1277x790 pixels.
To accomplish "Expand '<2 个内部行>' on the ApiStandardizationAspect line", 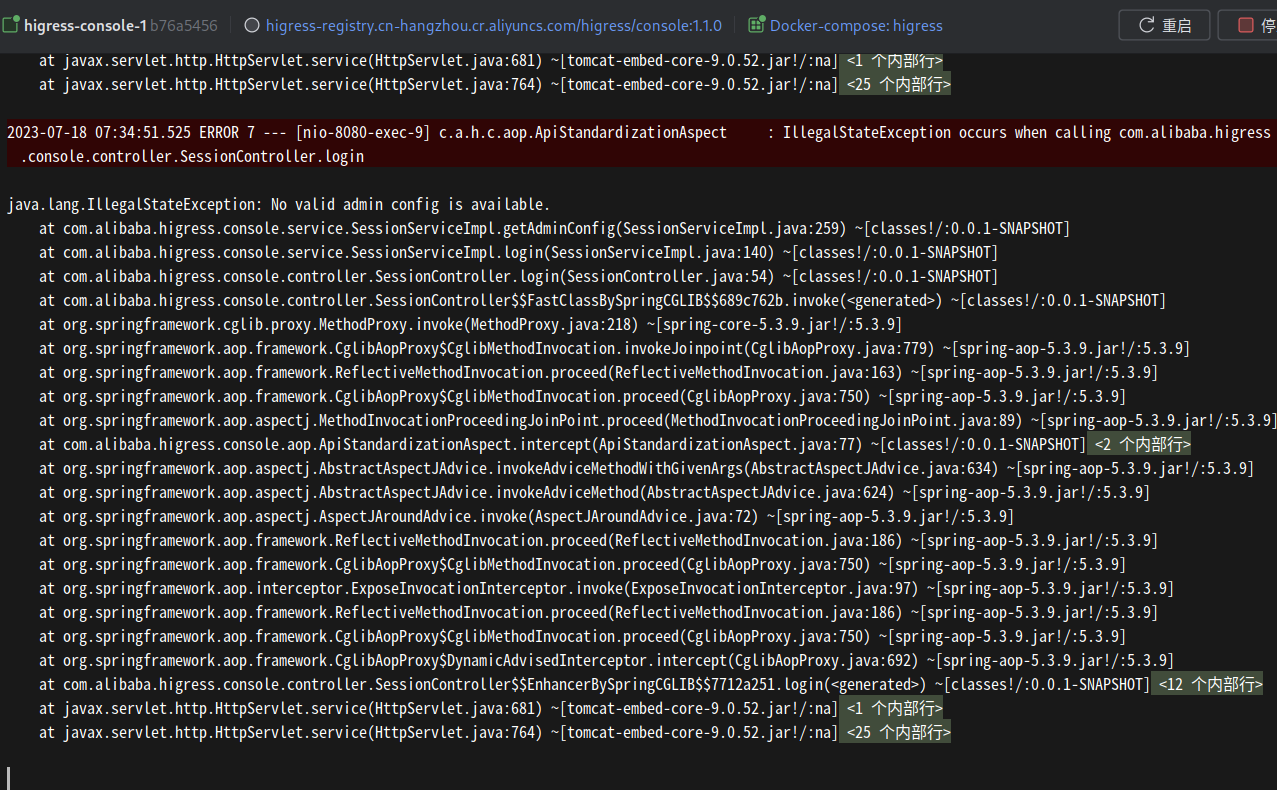I will coord(1139,443).
